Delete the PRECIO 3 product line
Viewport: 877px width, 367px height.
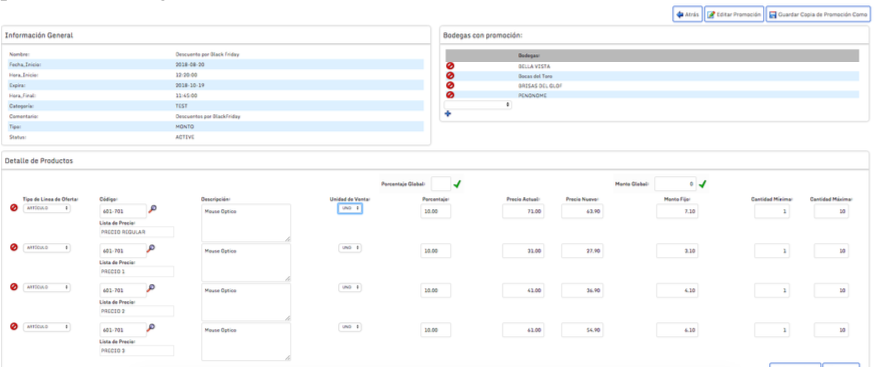pos(14,326)
